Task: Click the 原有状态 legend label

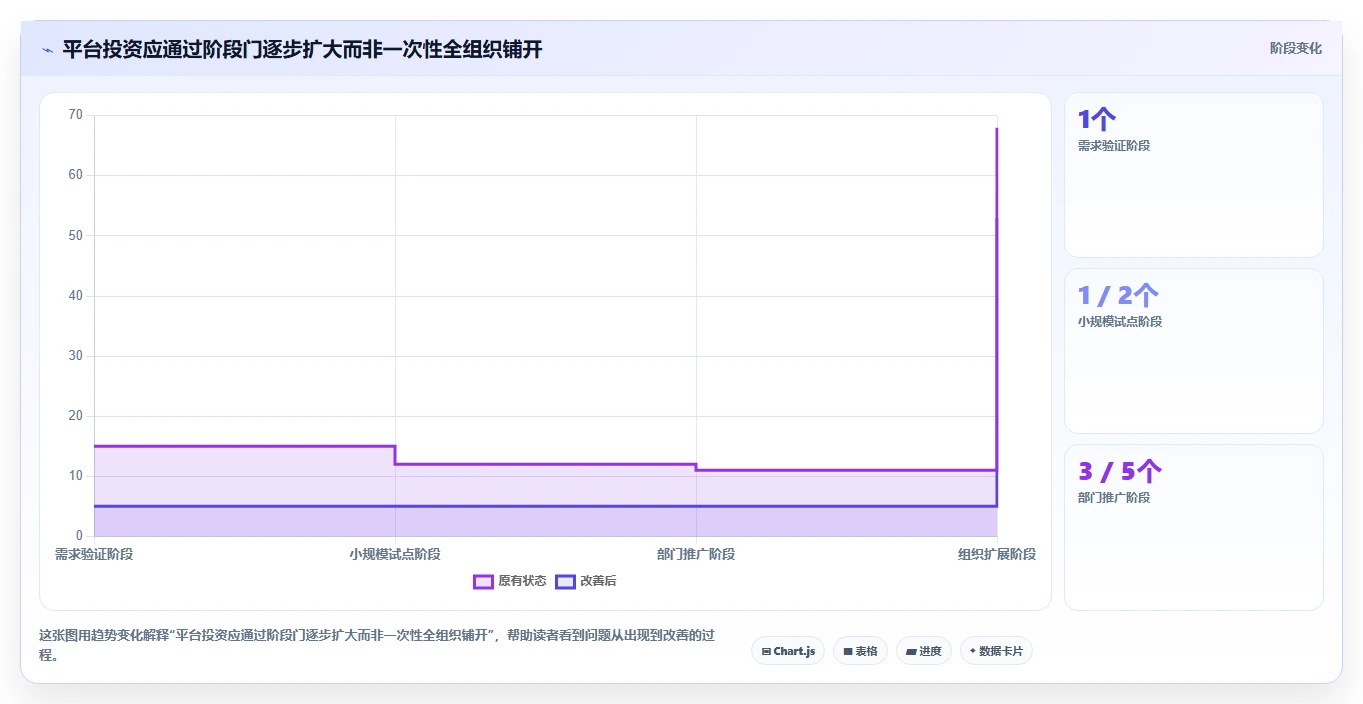Action: pyautogui.click(x=522, y=581)
